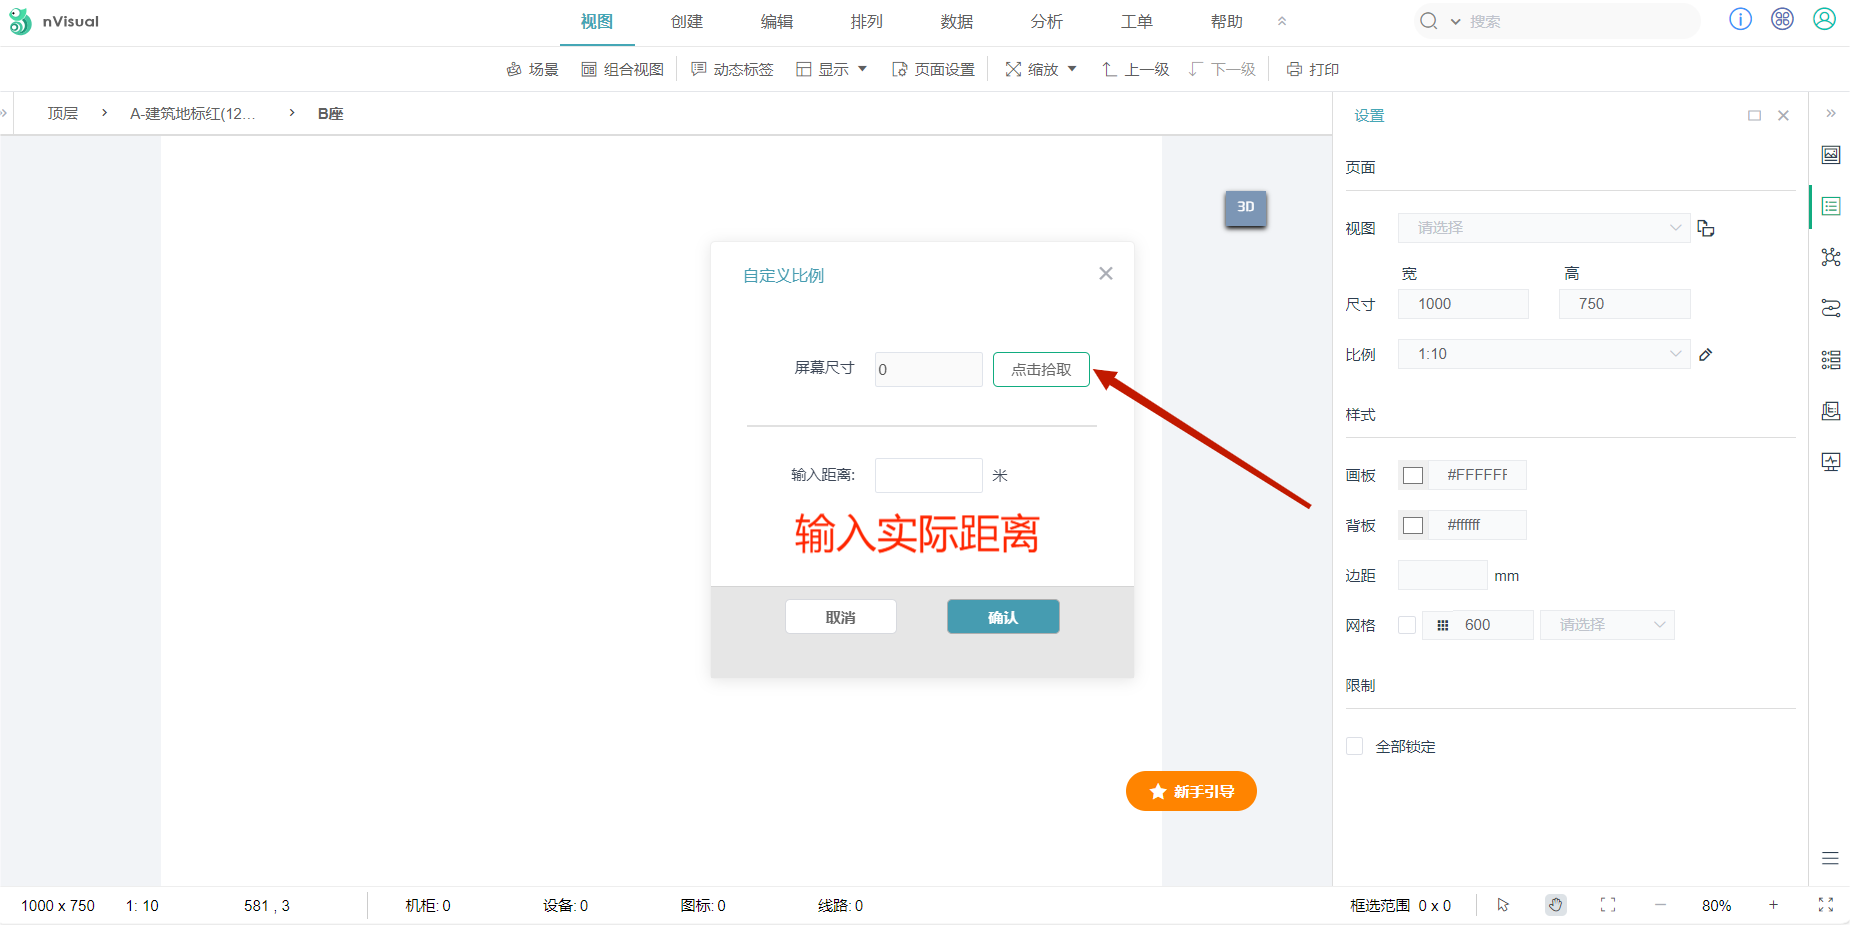Click the 边距 margin input field
The height and width of the screenshot is (925, 1850).
[1443, 575]
